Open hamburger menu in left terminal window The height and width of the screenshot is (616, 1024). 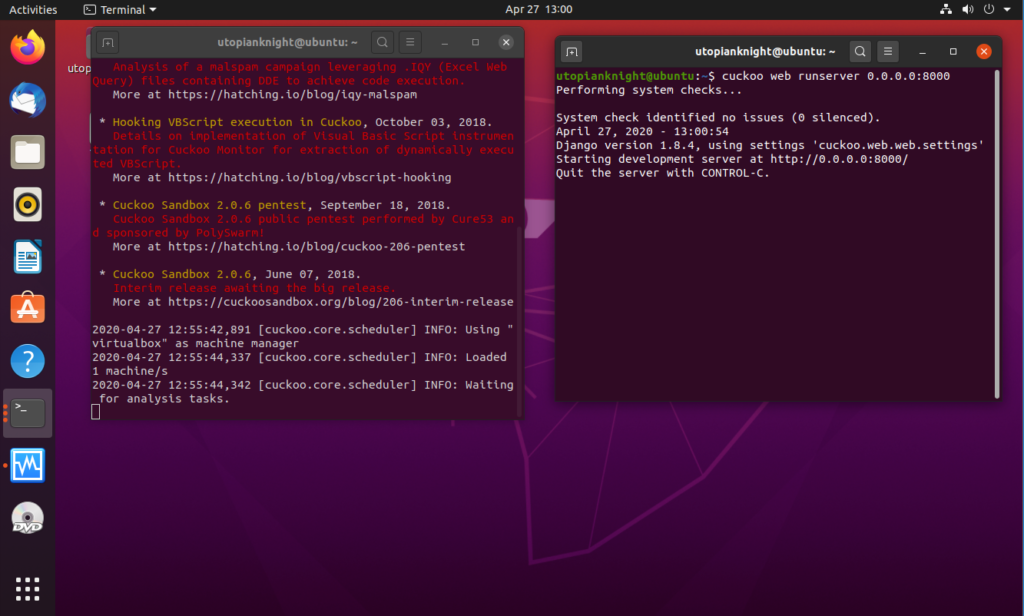(410, 42)
